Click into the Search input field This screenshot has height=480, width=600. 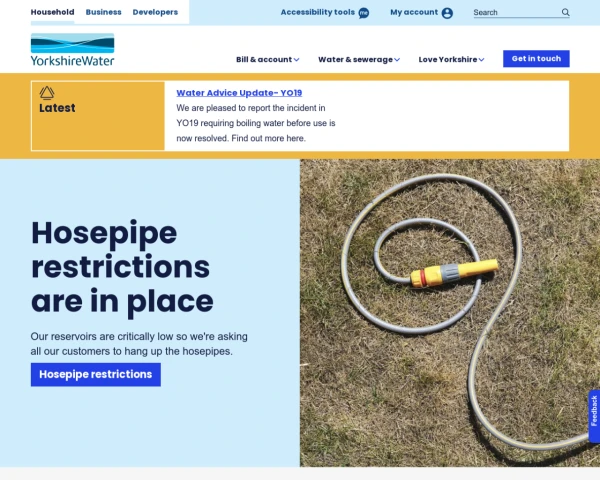pos(517,13)
